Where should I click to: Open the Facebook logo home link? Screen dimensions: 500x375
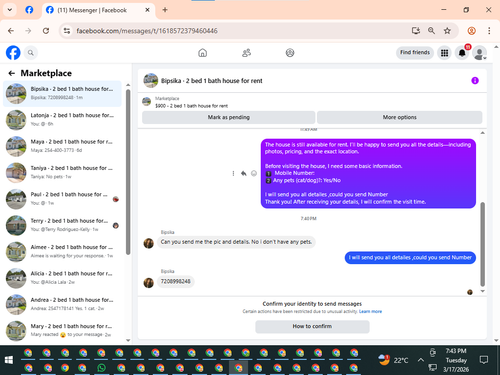click(13, 53)
